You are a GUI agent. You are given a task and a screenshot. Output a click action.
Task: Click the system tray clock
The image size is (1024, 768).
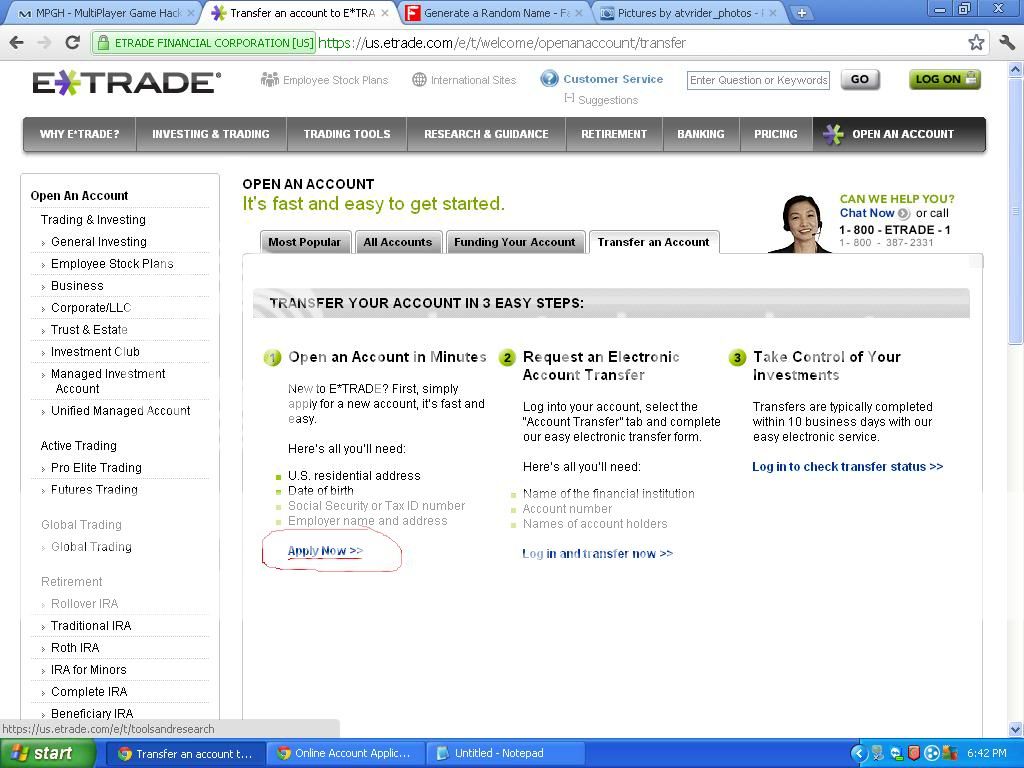[x=987, y=753]
